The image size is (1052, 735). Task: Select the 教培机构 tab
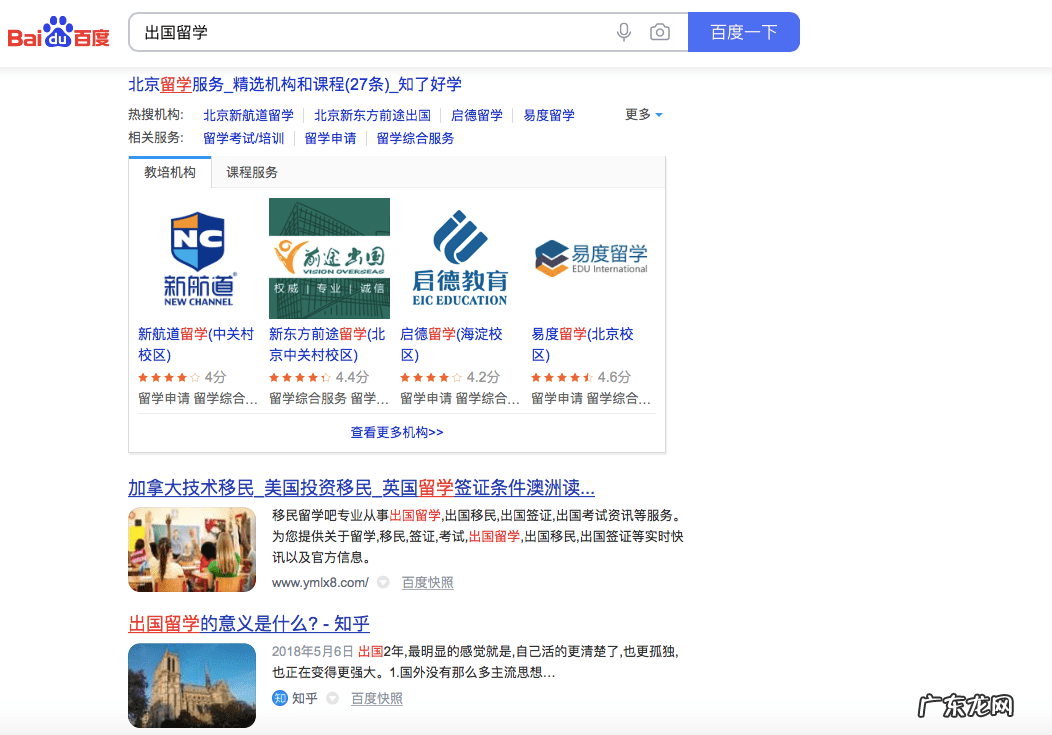coord(169,172)
